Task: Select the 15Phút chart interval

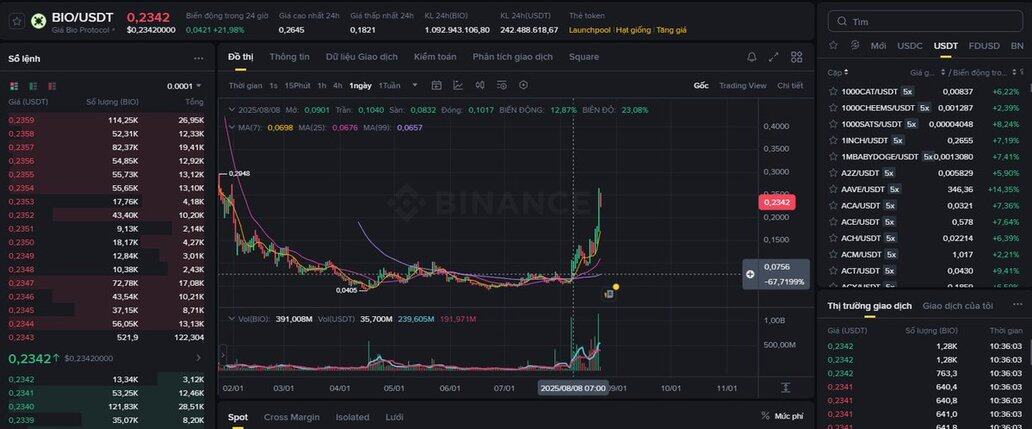Action: (297, 86)
